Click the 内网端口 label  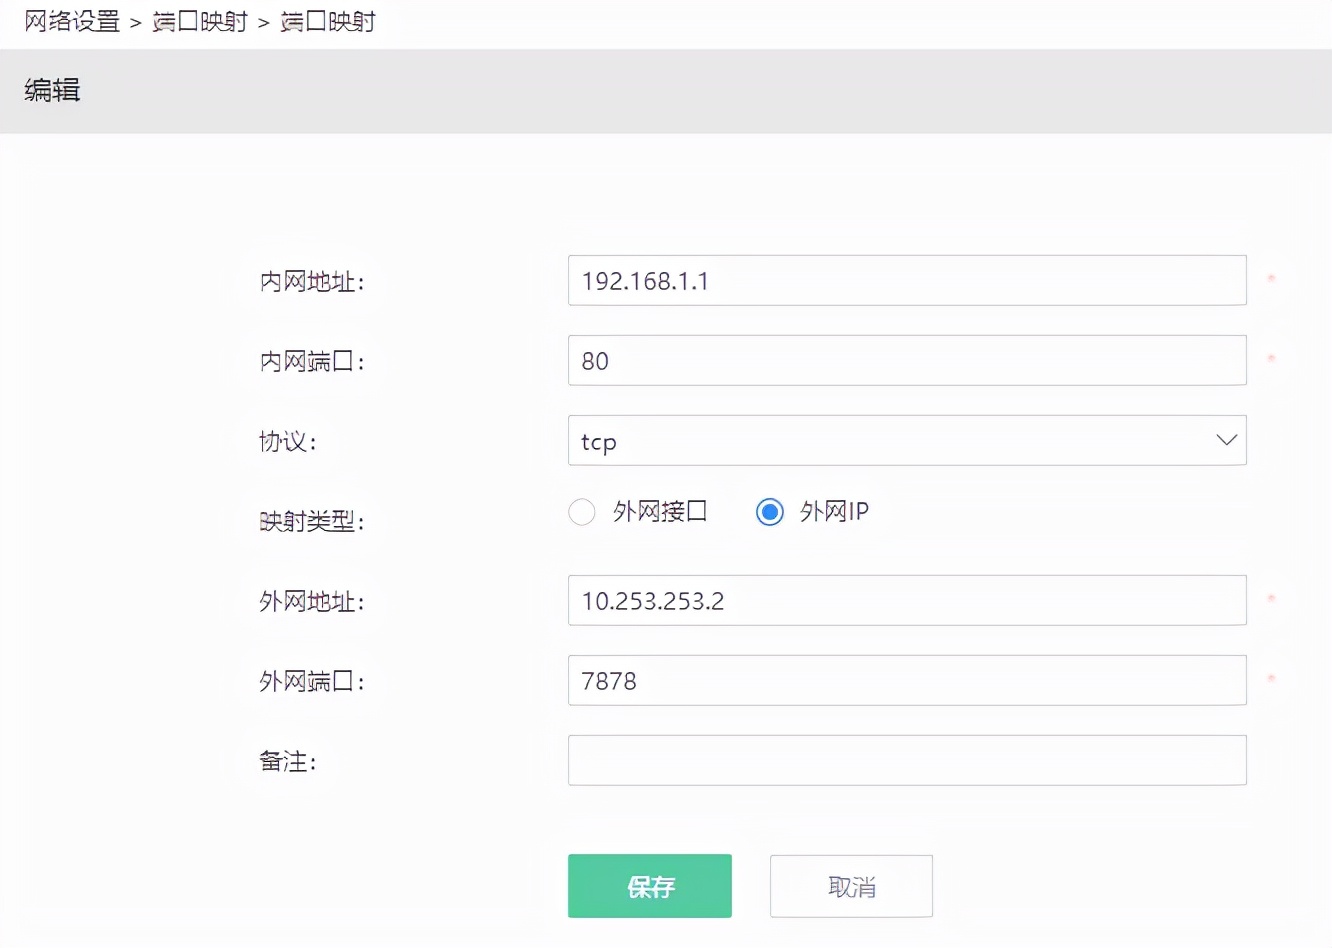pyautogui.click(x=311, y=362)
